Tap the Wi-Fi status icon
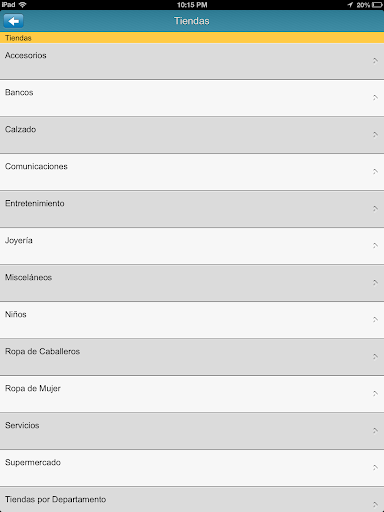 (x=23, y=5)
